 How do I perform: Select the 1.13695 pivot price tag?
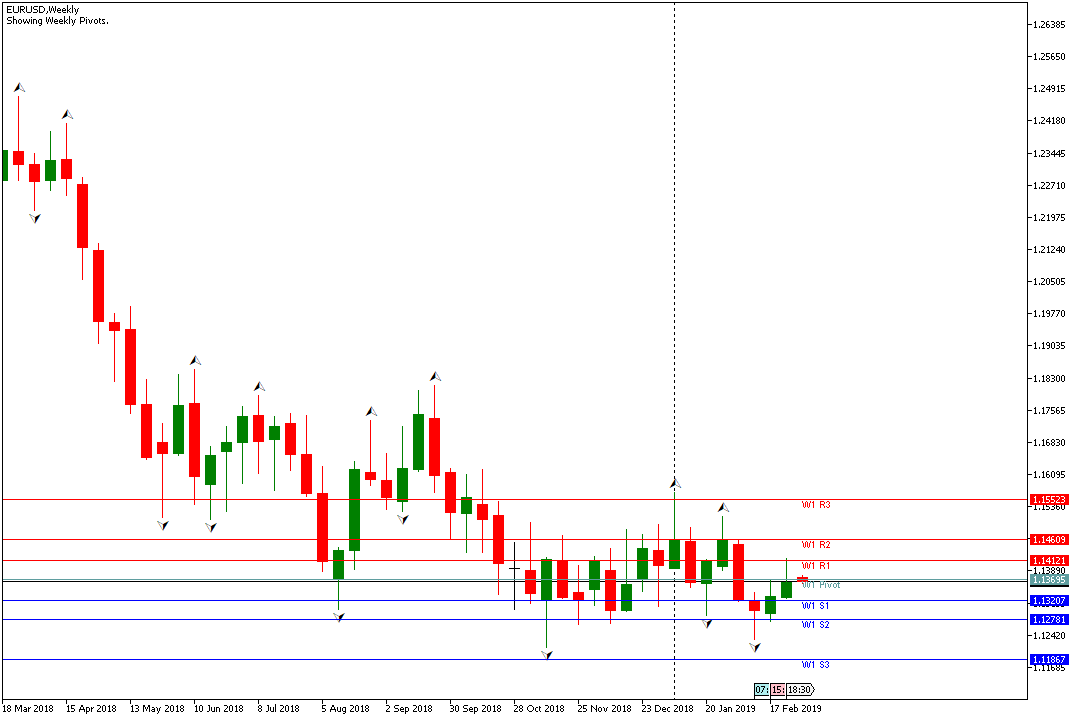[x=1050, y=580]
